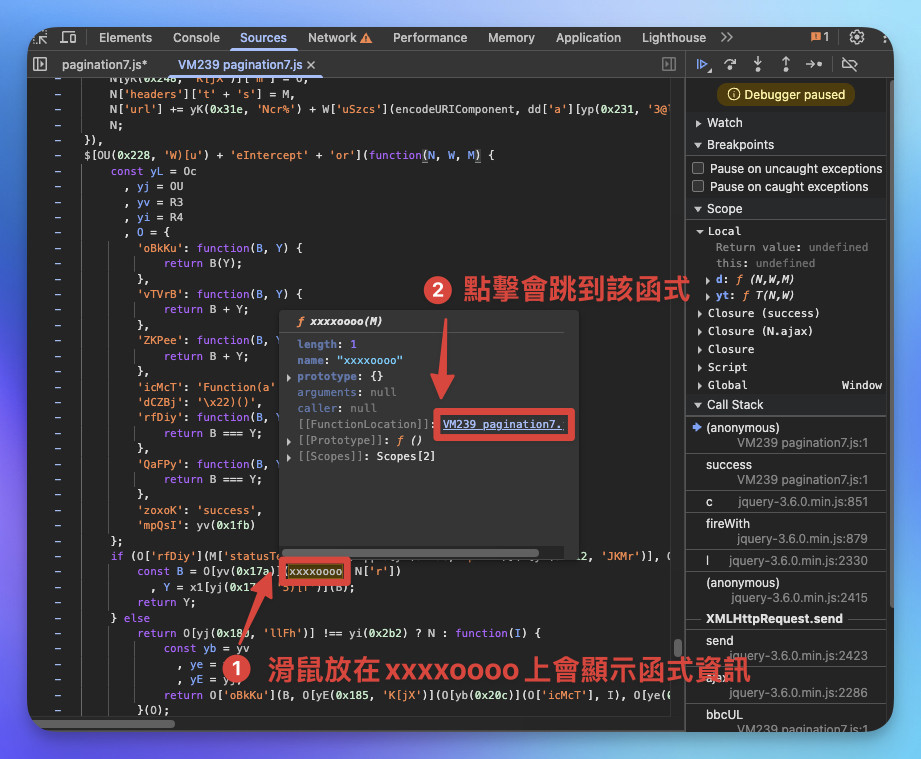Select the success call stack frame
This screenshot has height=759, width=921.
(786, 472)
